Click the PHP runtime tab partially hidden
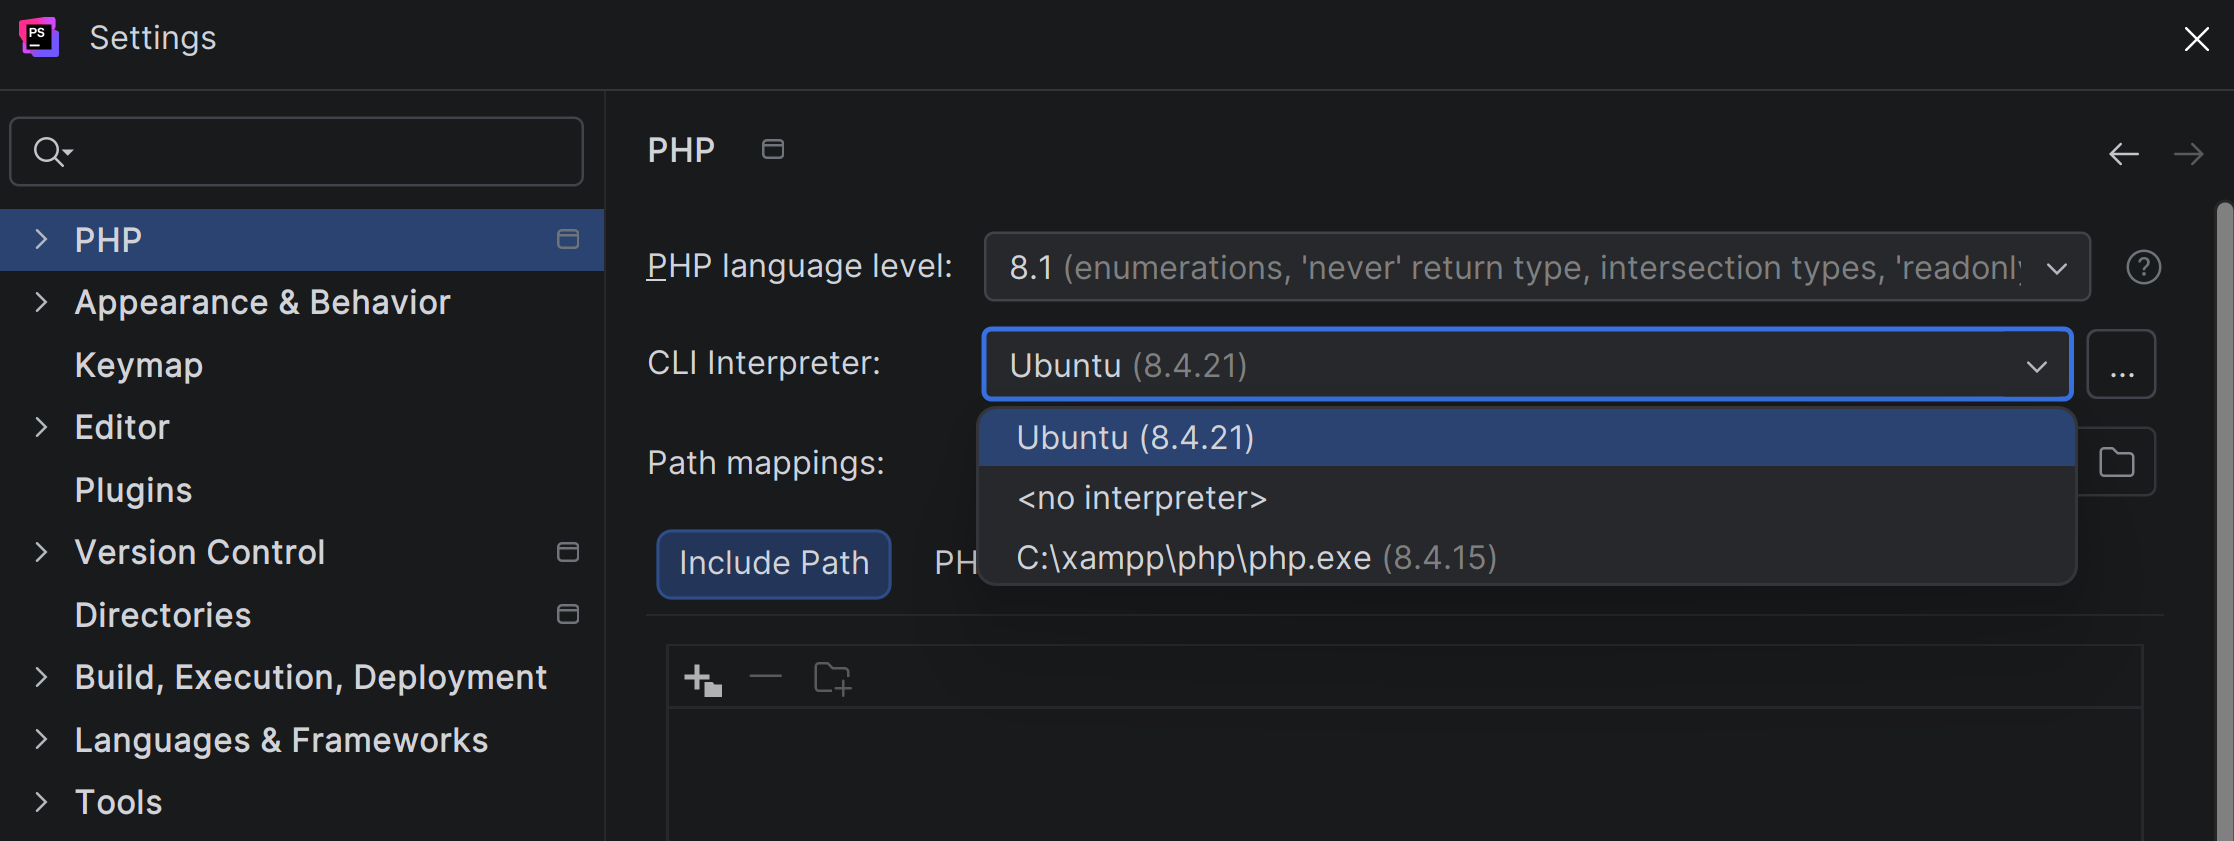This screenshot has width=2234, height=841. pos(955,563)
